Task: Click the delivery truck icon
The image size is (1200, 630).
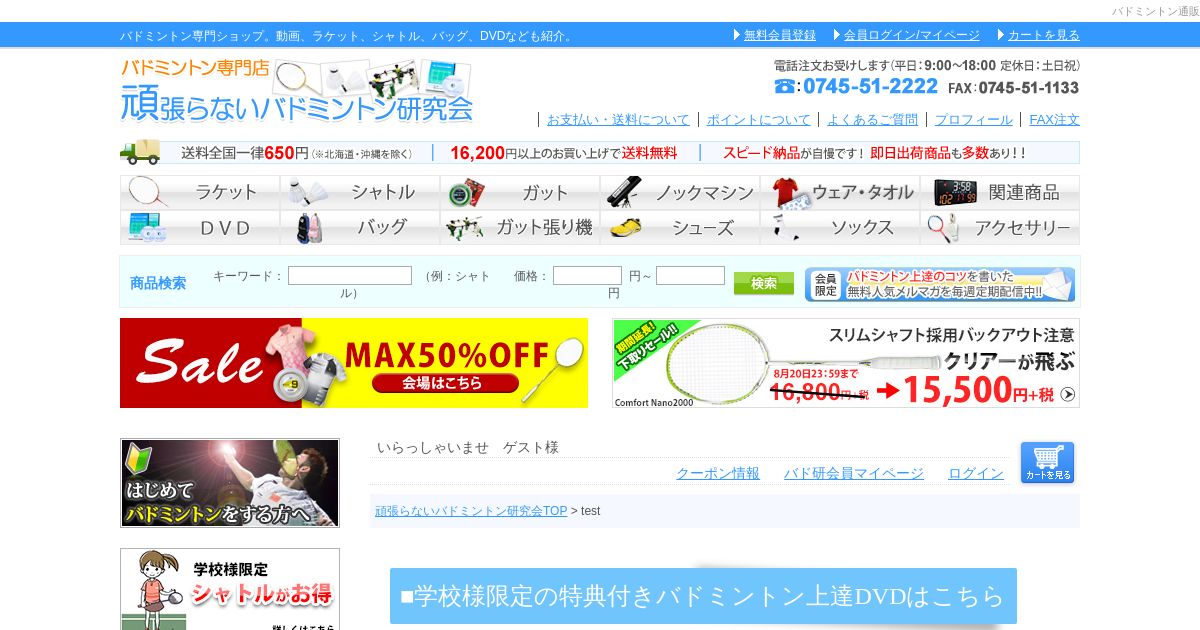Action: pos(140,152)
